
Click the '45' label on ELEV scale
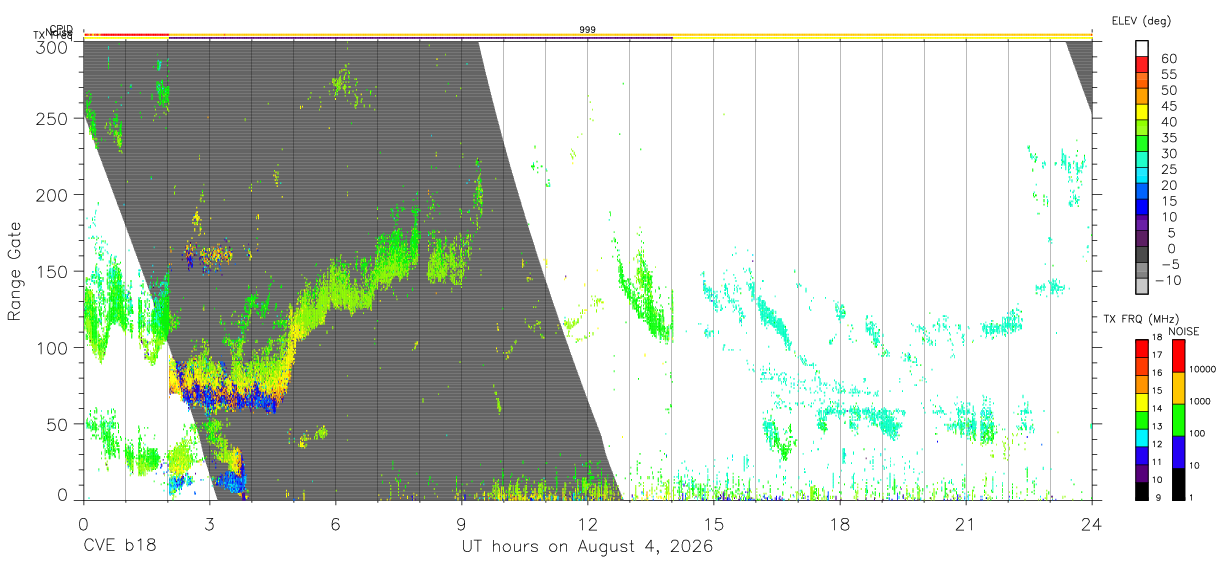click(x=1168, y=106)
